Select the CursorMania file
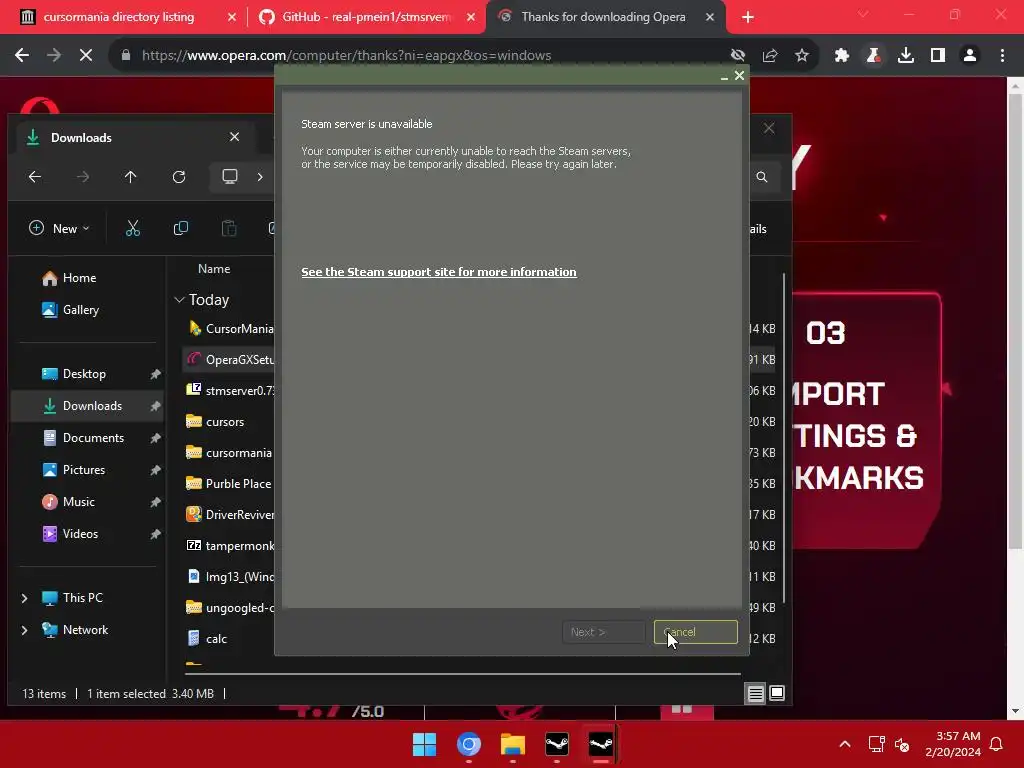Viewport: 1024px width, 768px height. 229,328
